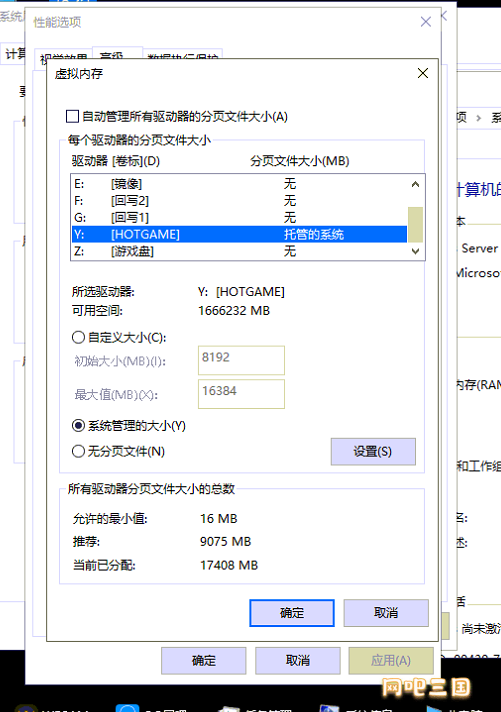This screenshot has width=501, height=712.
Task: Select the 自定义大小 radio option
Action: coord(78,337)
